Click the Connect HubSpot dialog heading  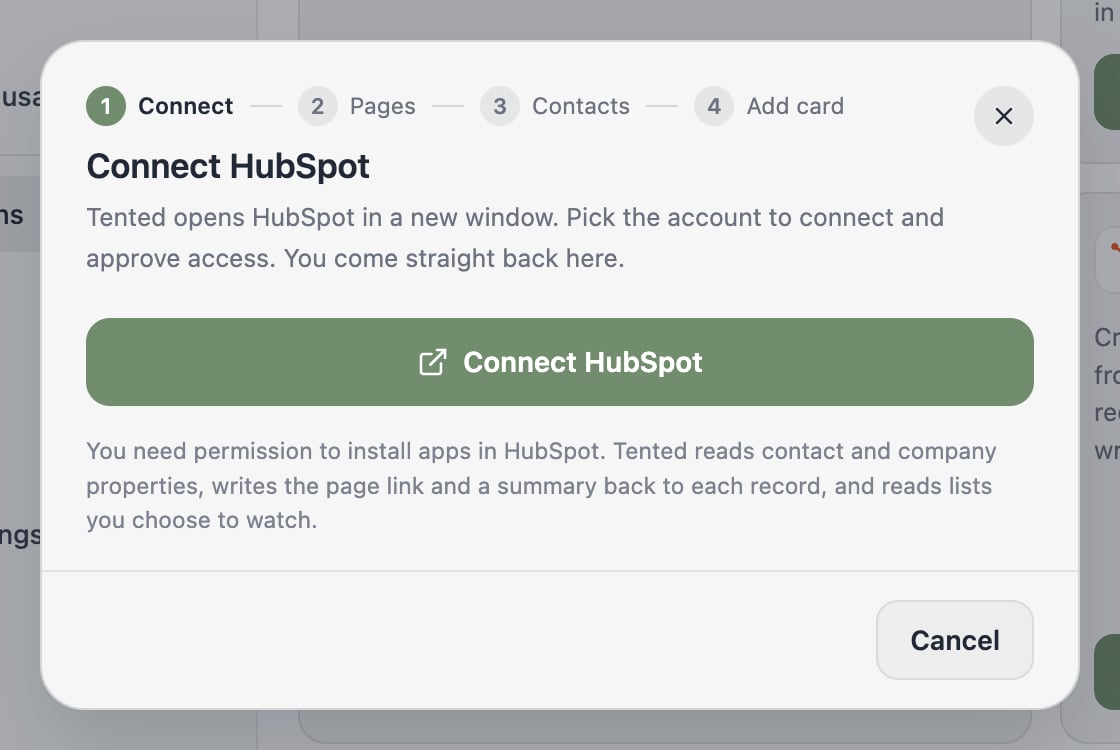tap(228, 166)
